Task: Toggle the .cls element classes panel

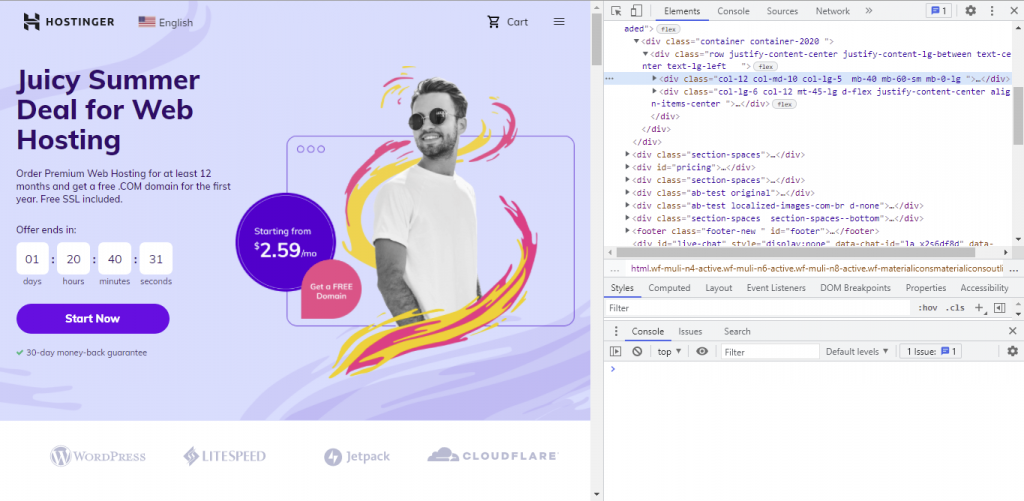Action: (956, 308)
